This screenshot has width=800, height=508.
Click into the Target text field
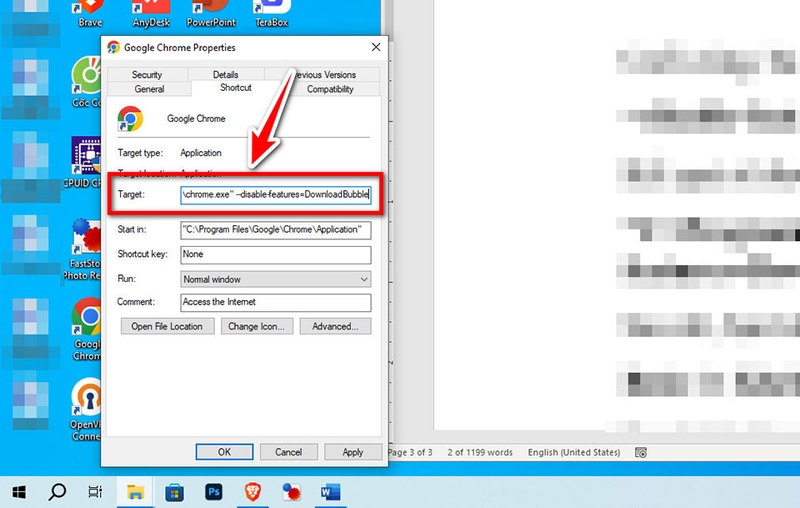click(x=276, y=195)
